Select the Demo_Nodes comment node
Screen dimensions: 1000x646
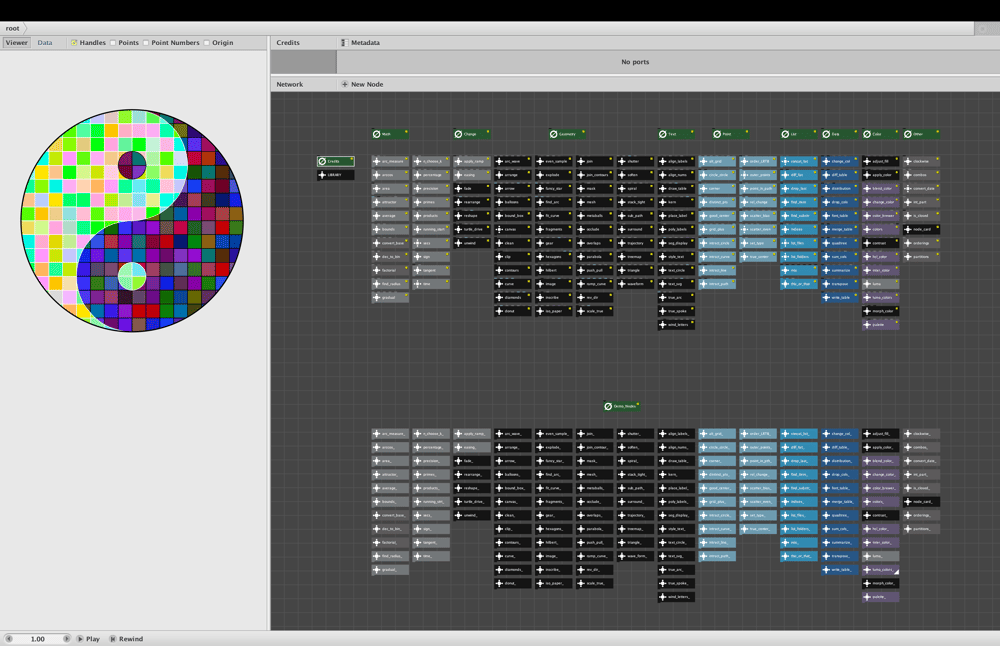[621, 406]
